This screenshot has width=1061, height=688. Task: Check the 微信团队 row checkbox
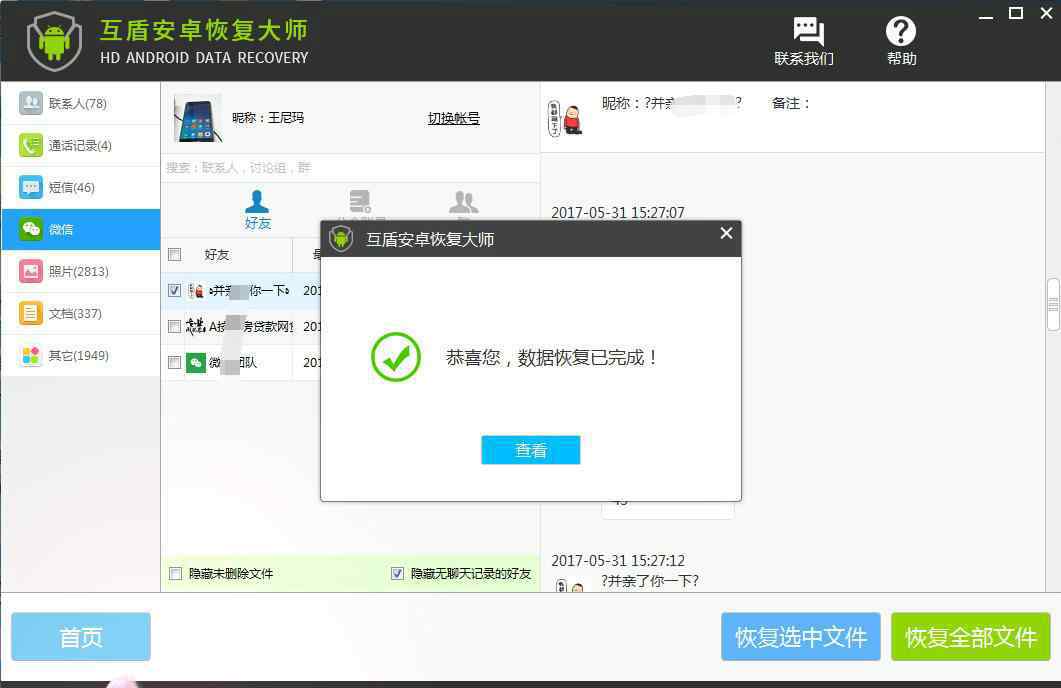pyautogui.click(x=175, y=363)
